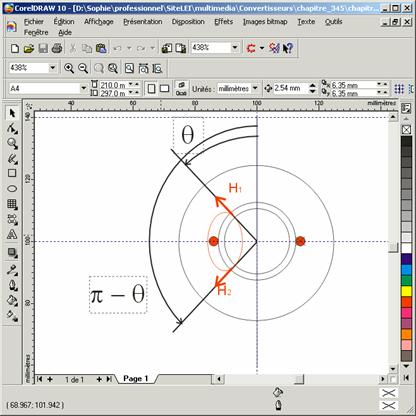The height and width of the screenshot is (416, 416).
Task: Click the Open folder icon
Action: pos(29,48)
